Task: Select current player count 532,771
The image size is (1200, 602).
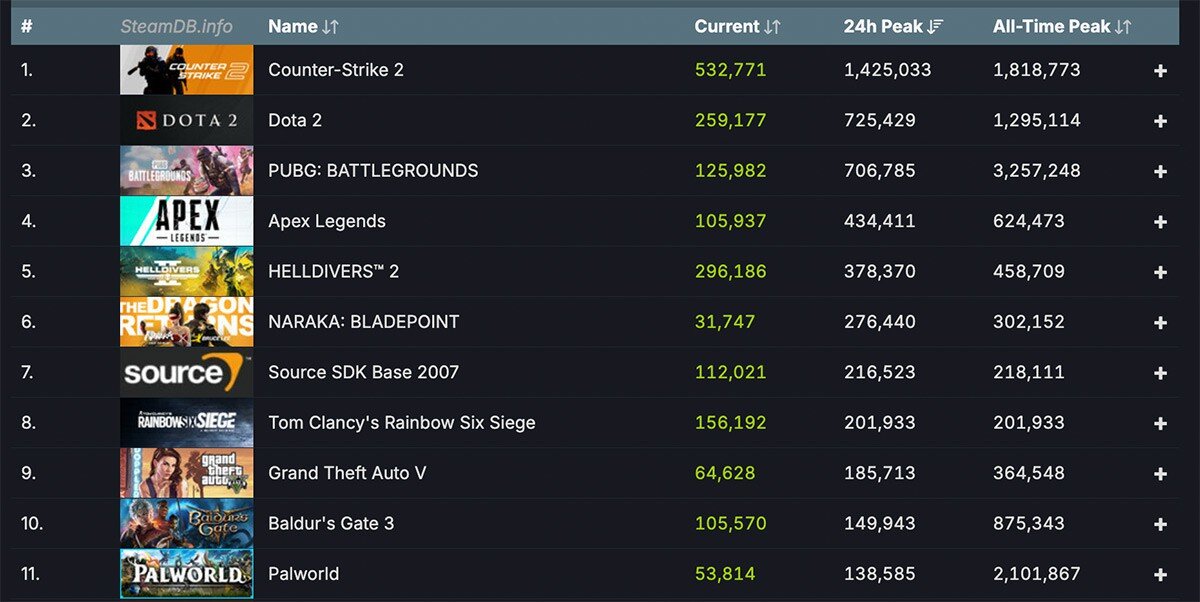Action: coord(731,70)
